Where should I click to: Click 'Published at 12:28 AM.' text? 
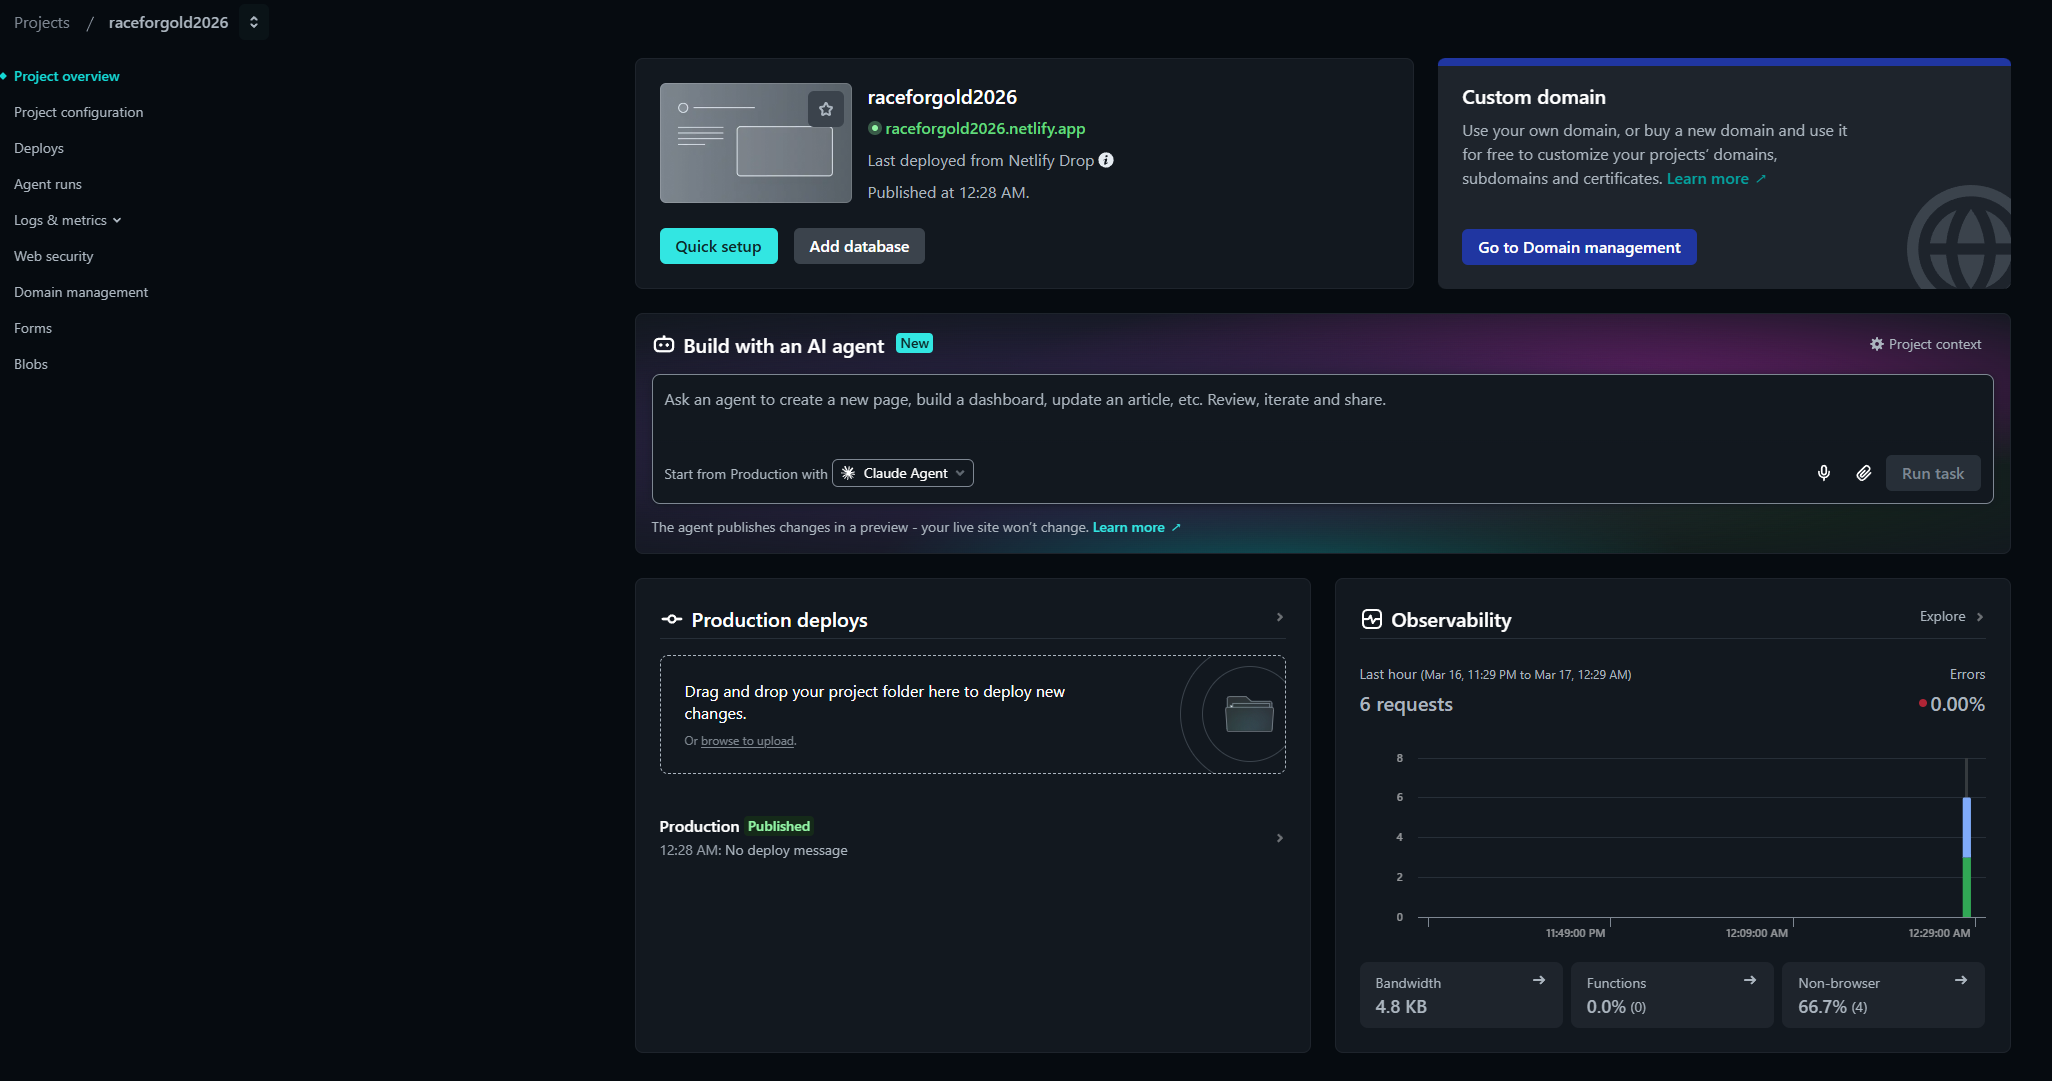[948, 192]
